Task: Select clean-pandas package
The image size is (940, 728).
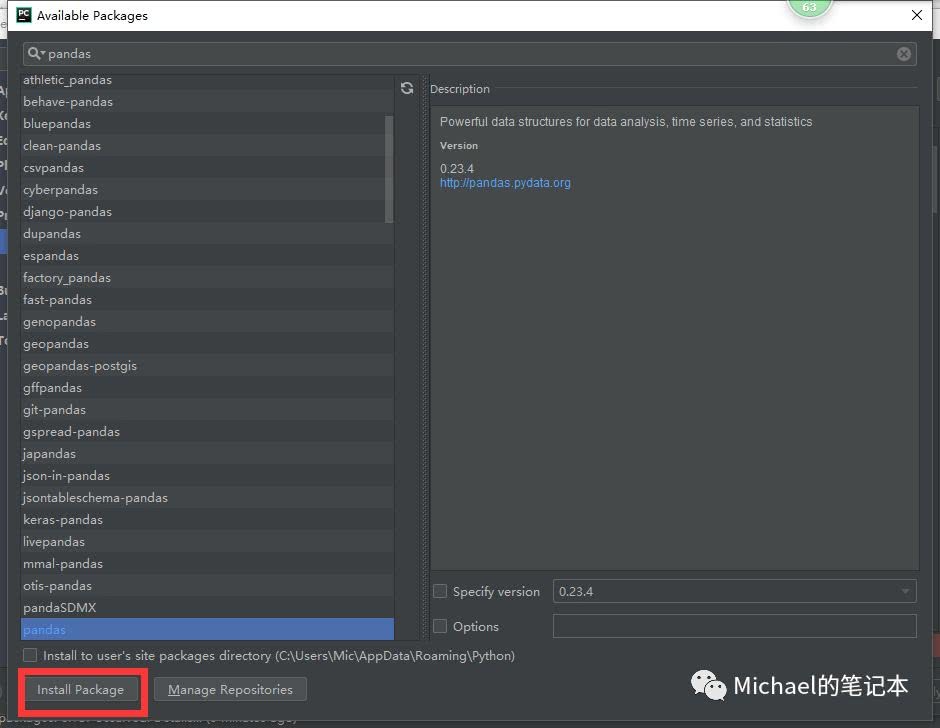Action: click(207, 146)
